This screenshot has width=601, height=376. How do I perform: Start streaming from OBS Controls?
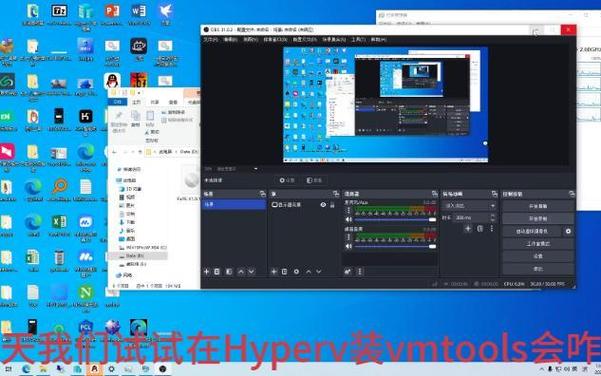pos(538,206)
